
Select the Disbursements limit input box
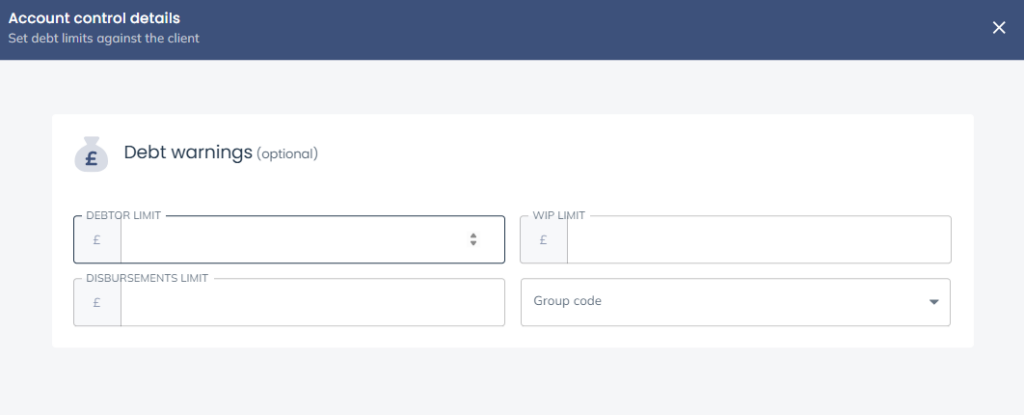tap(312, 302)
